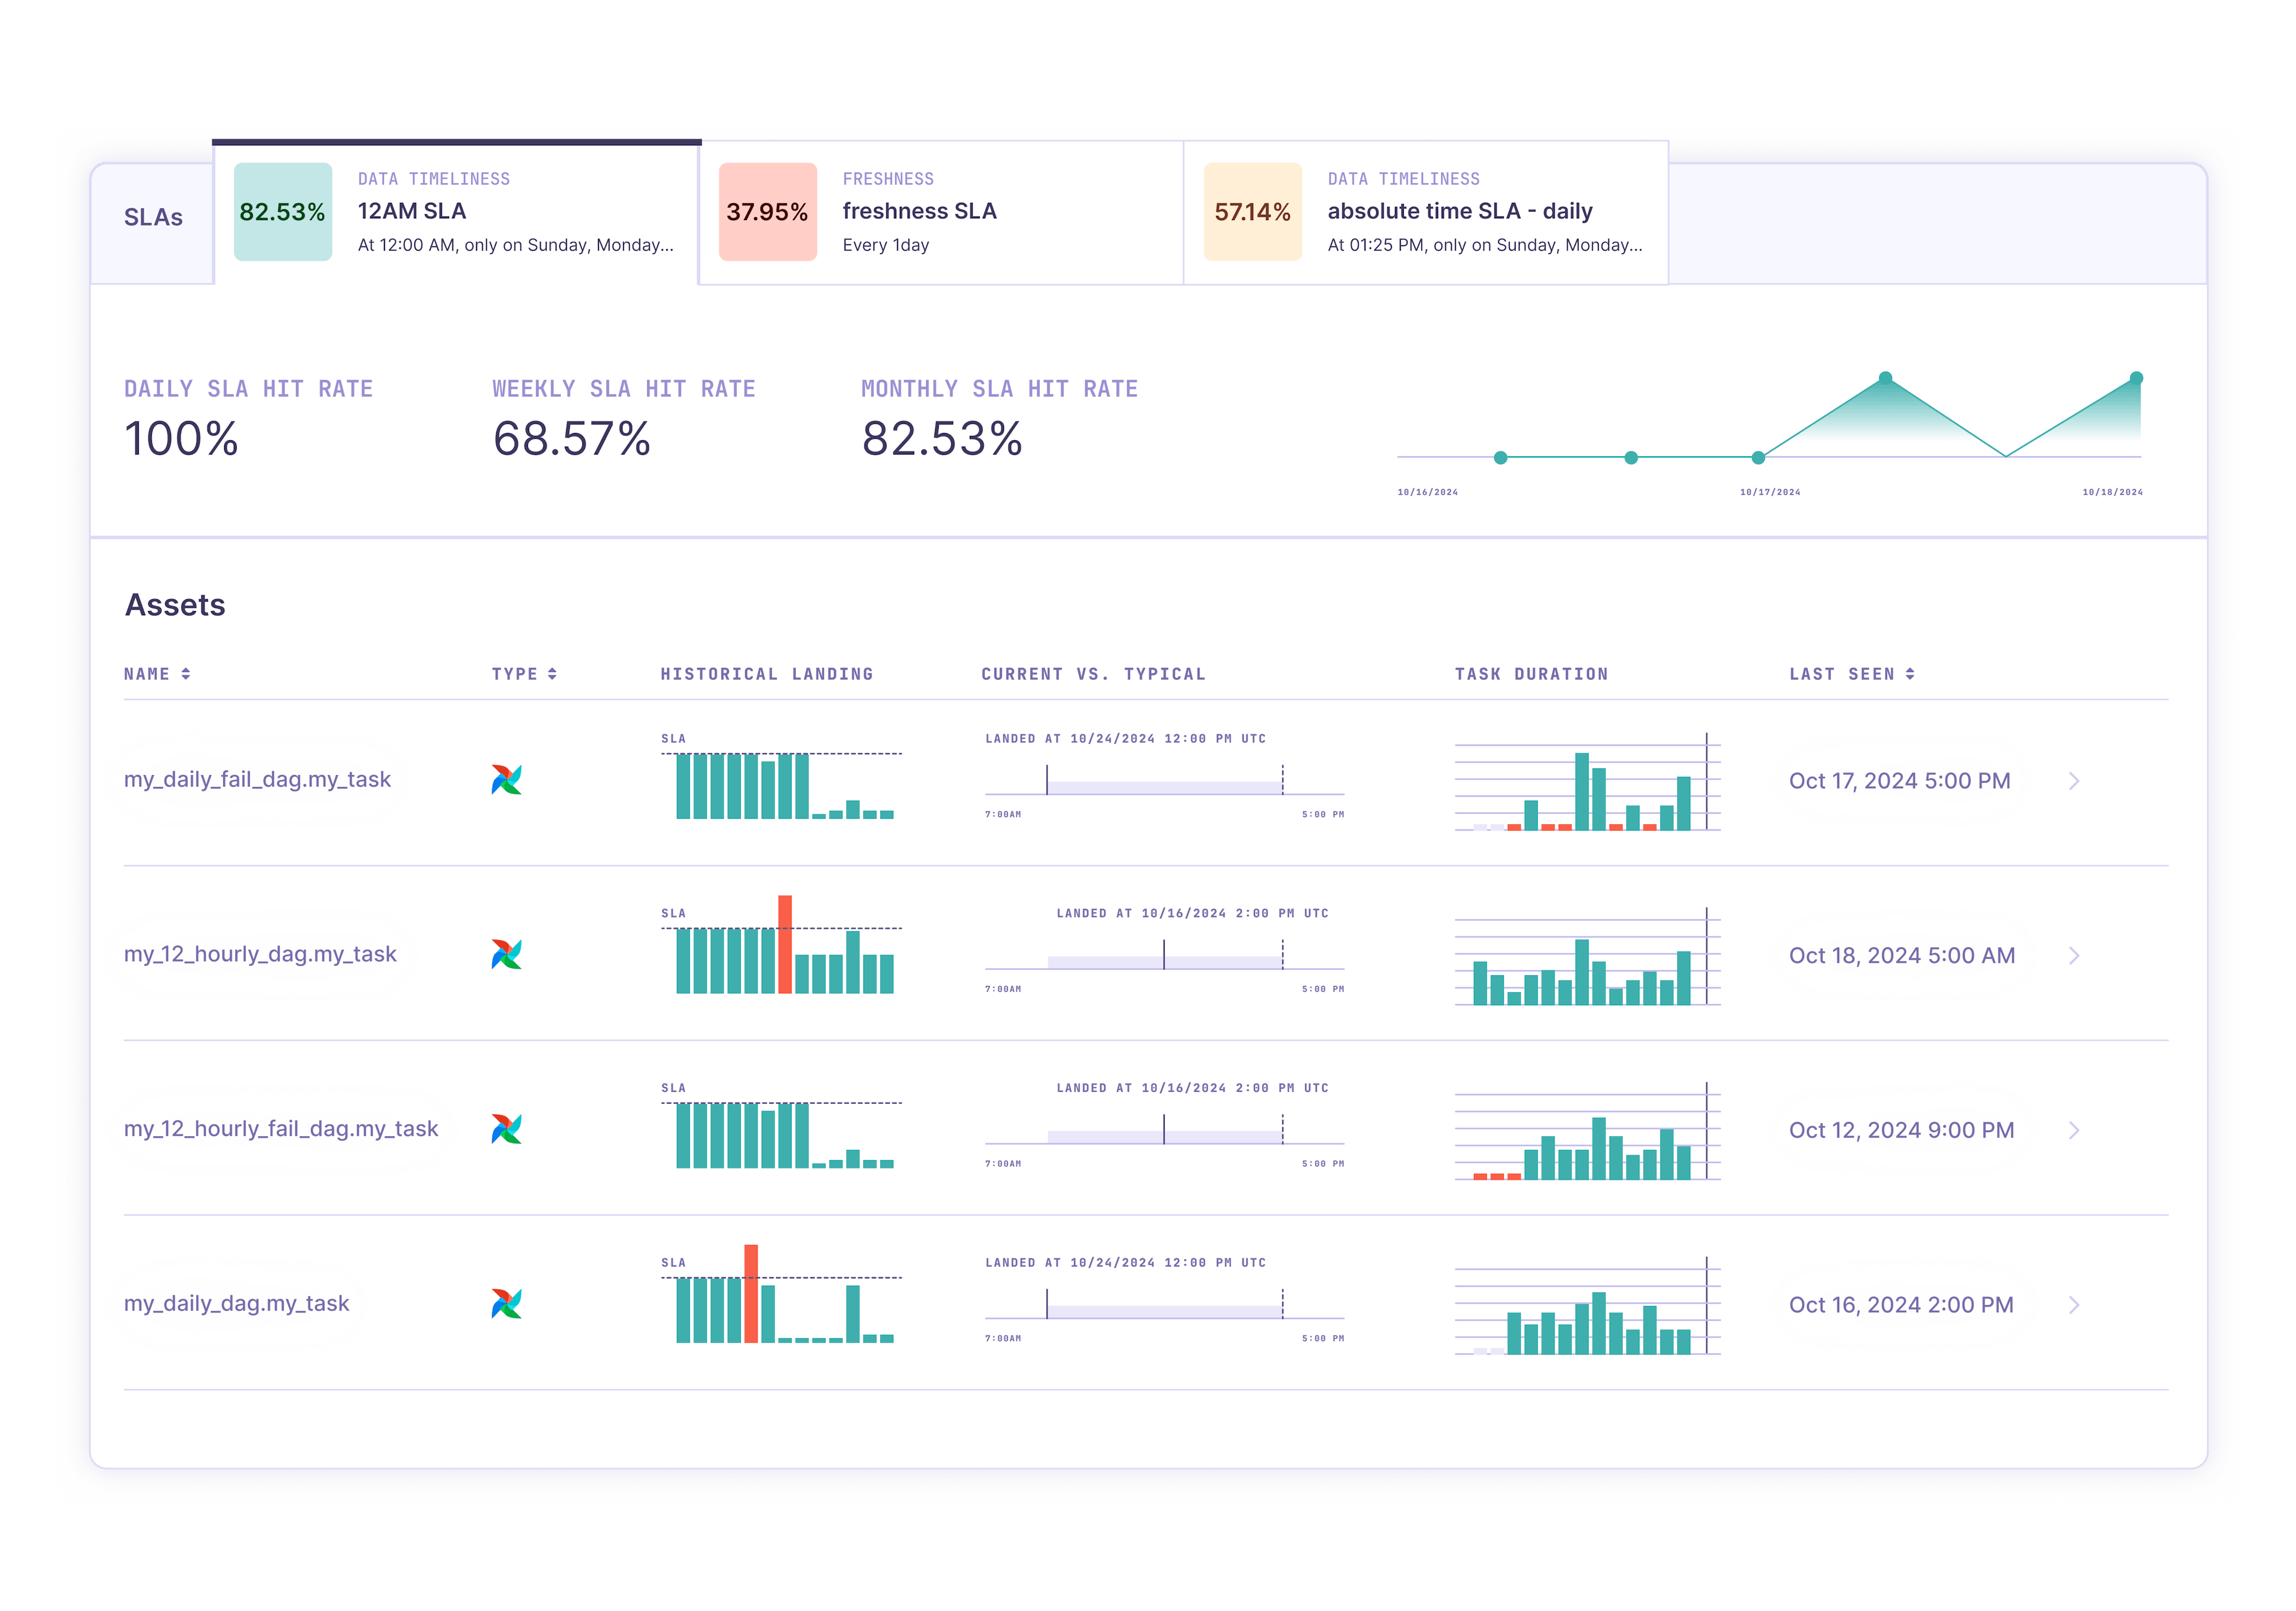2296x1611 pixels.
Task: Expand my_daily_fail_dag.my_task row chevron
Action: 2074,781
